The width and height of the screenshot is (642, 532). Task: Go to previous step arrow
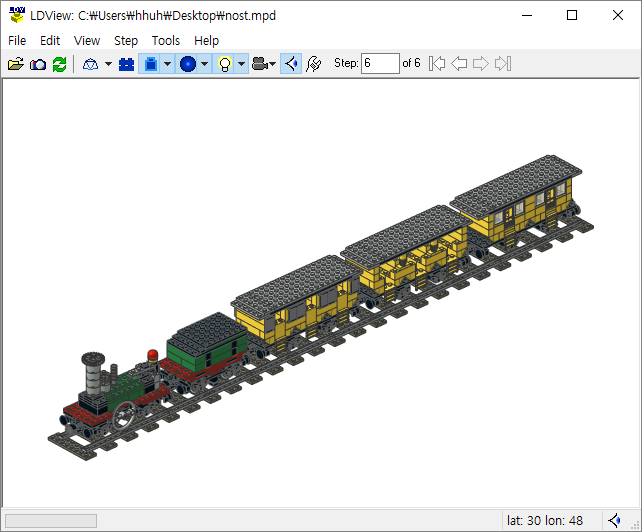(459, 63)
